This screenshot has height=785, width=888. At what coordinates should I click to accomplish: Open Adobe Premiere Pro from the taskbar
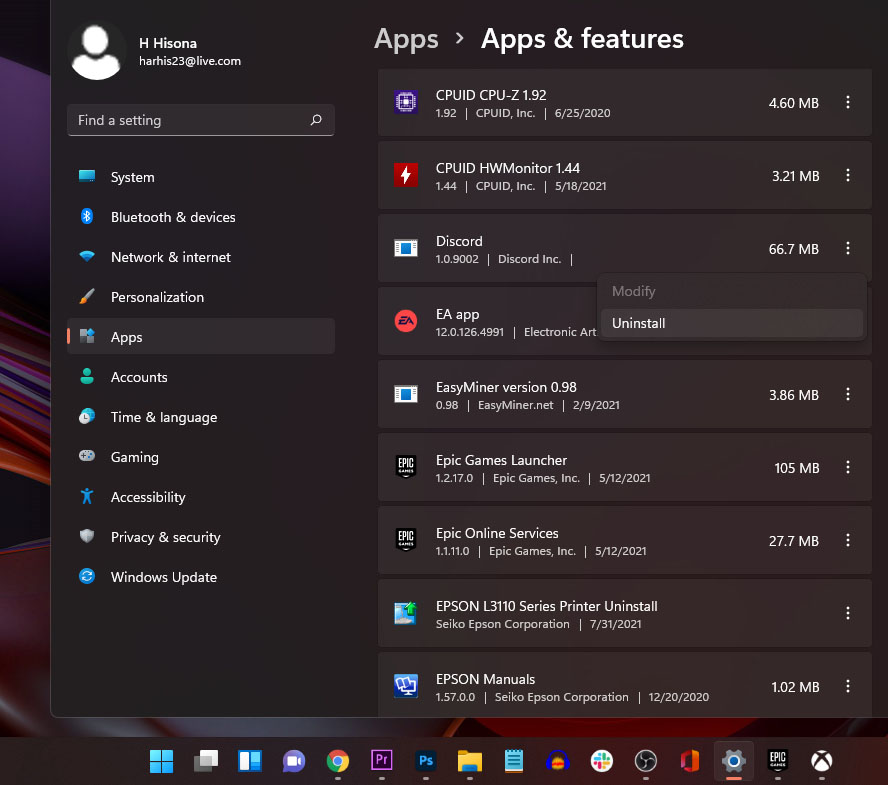pyautogui.click(x=382, y=760)
